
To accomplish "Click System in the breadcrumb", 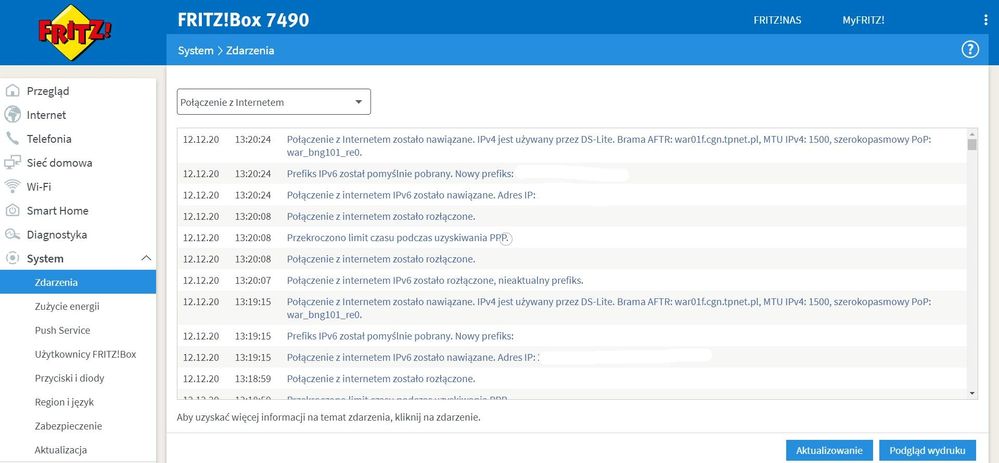I will (195, 50).
